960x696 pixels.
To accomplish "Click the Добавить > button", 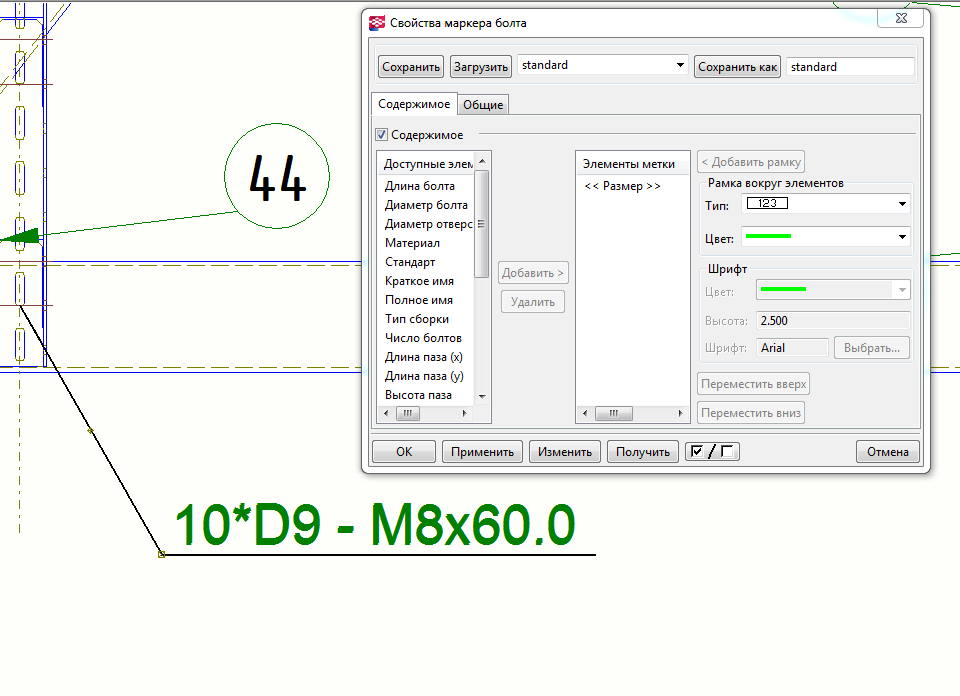I will (x=533, y=273).
